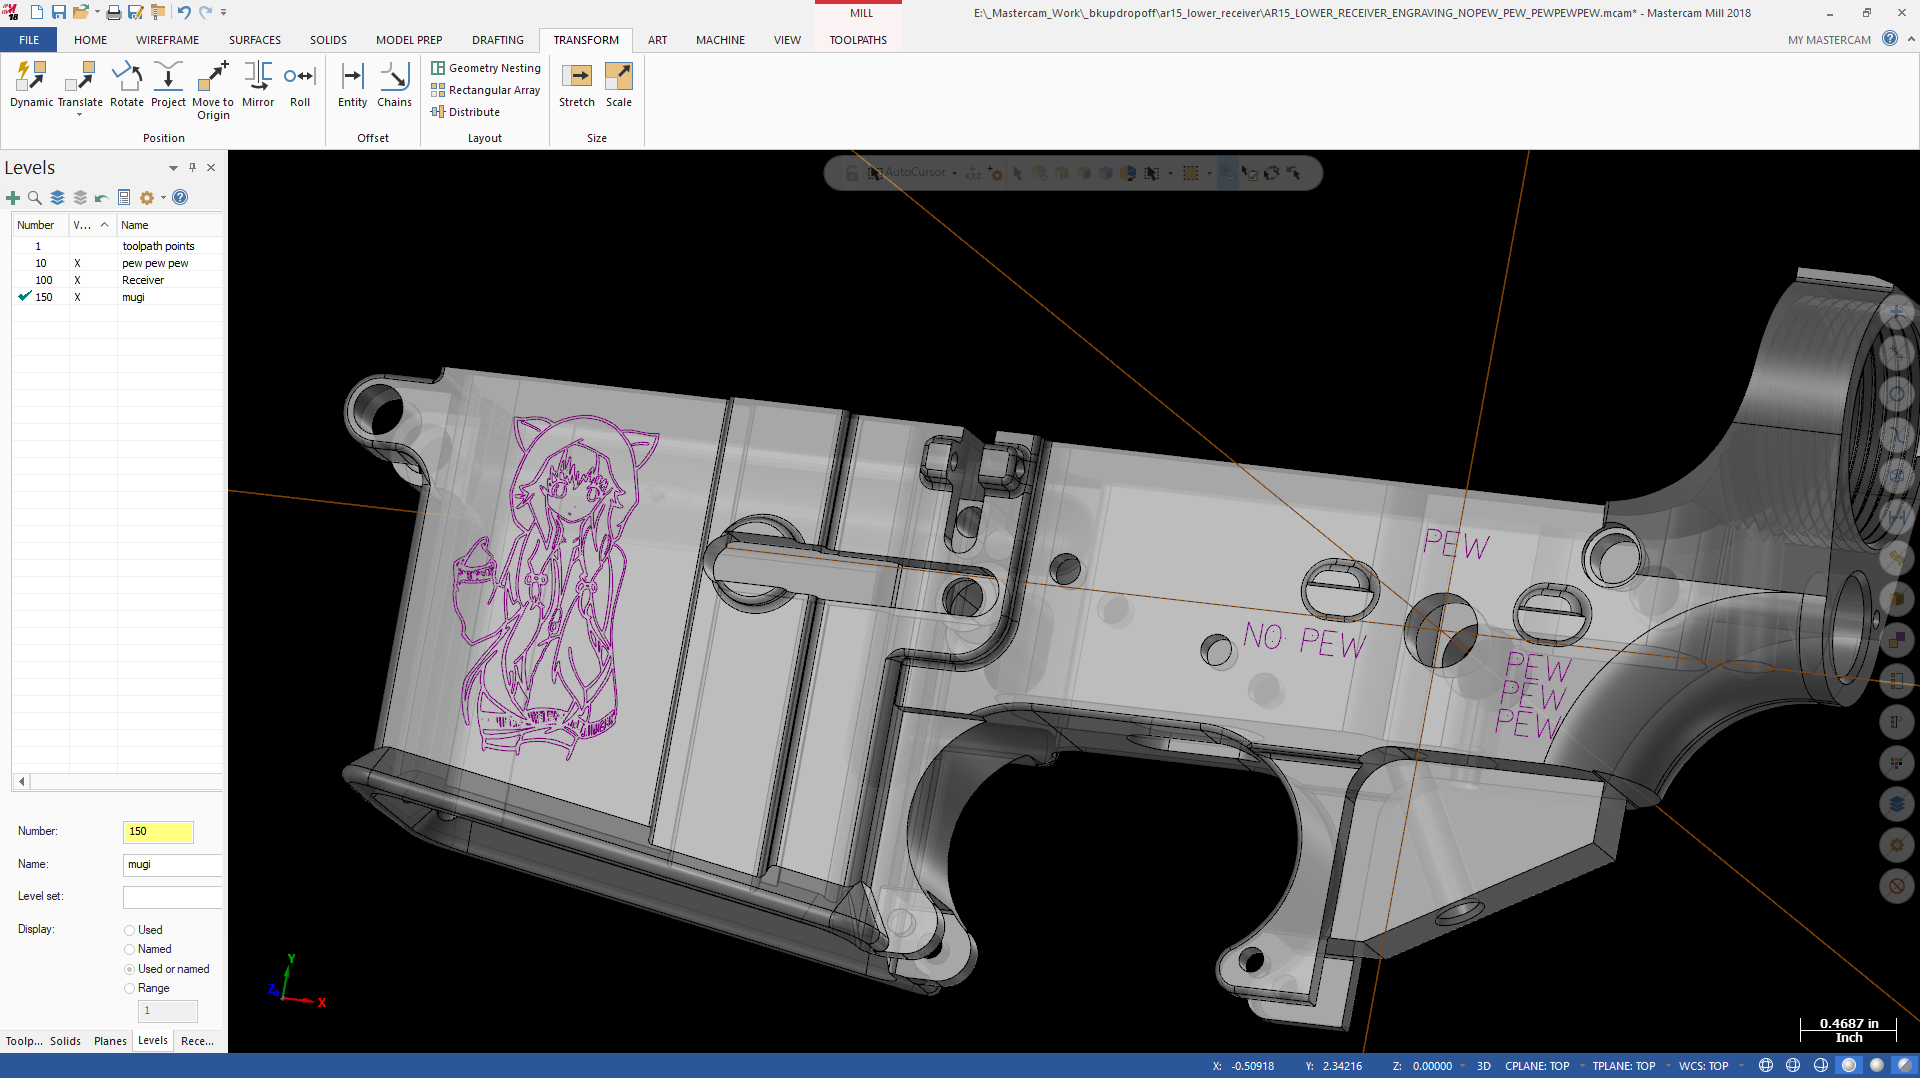This screenshot has height=1078, width=1920.
Task: Click MY MASTERCAM link
Action: (1829, 40)
